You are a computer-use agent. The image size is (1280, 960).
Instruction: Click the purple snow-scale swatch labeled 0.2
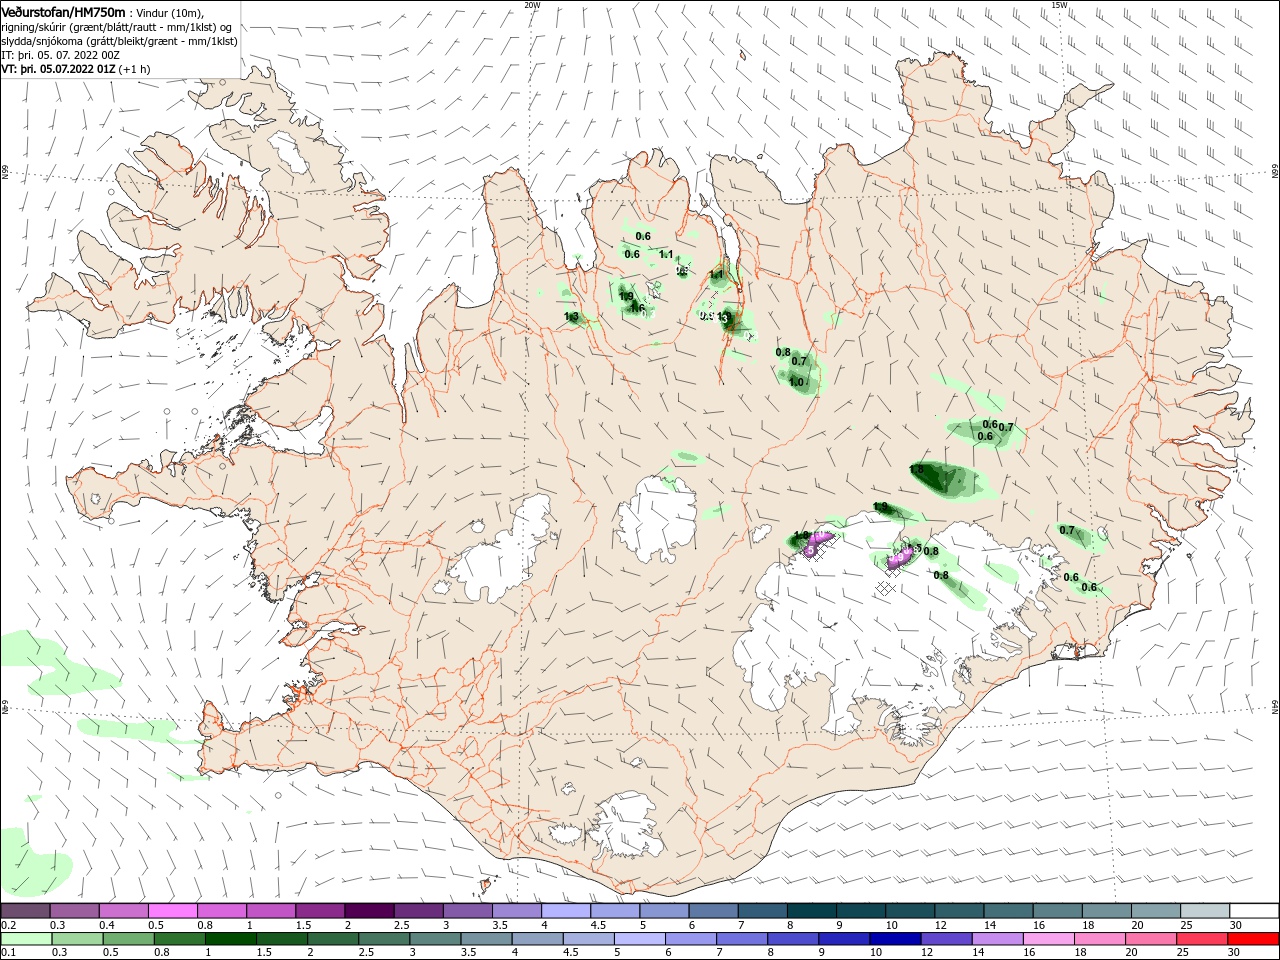25,911
